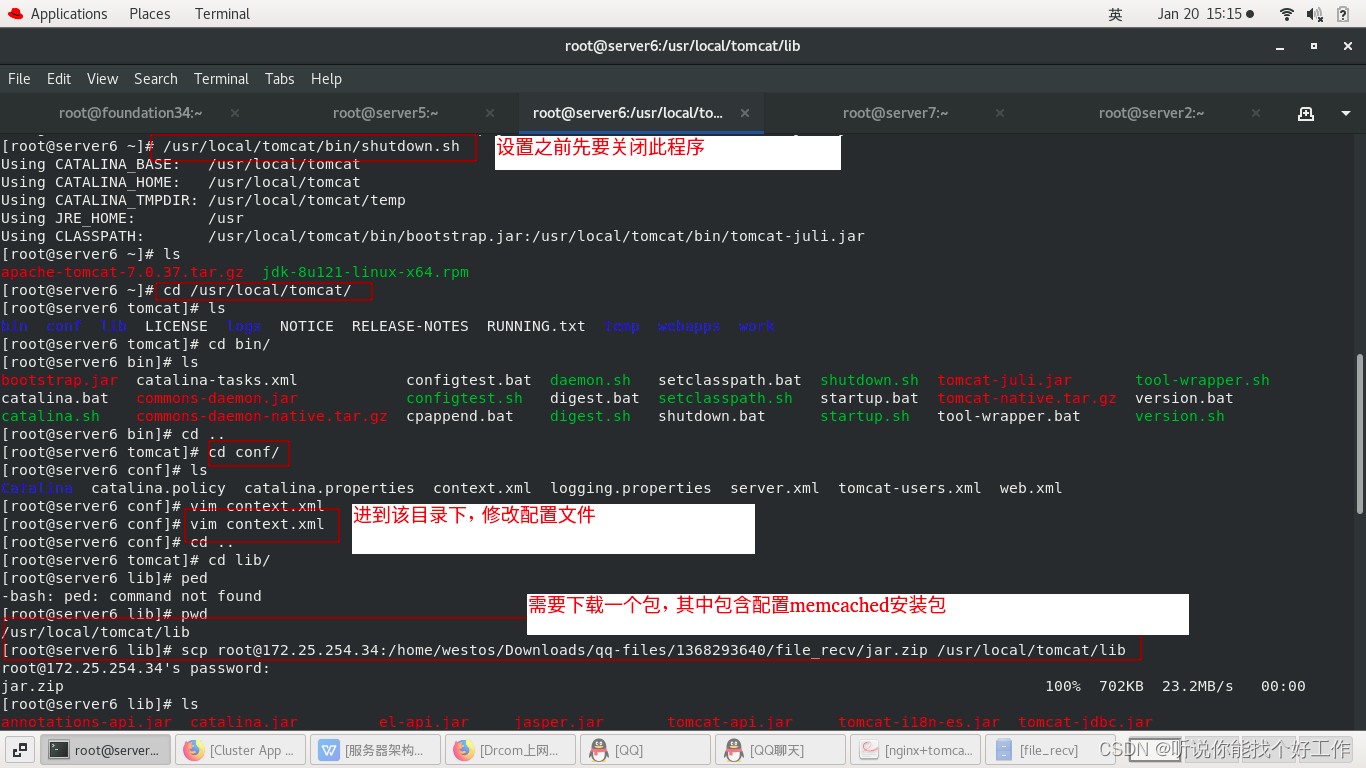The height and width of the screenshot is (768, 1366).
Task: Open the Terminal menu in menu bar
Action: [x=221, y=79]
